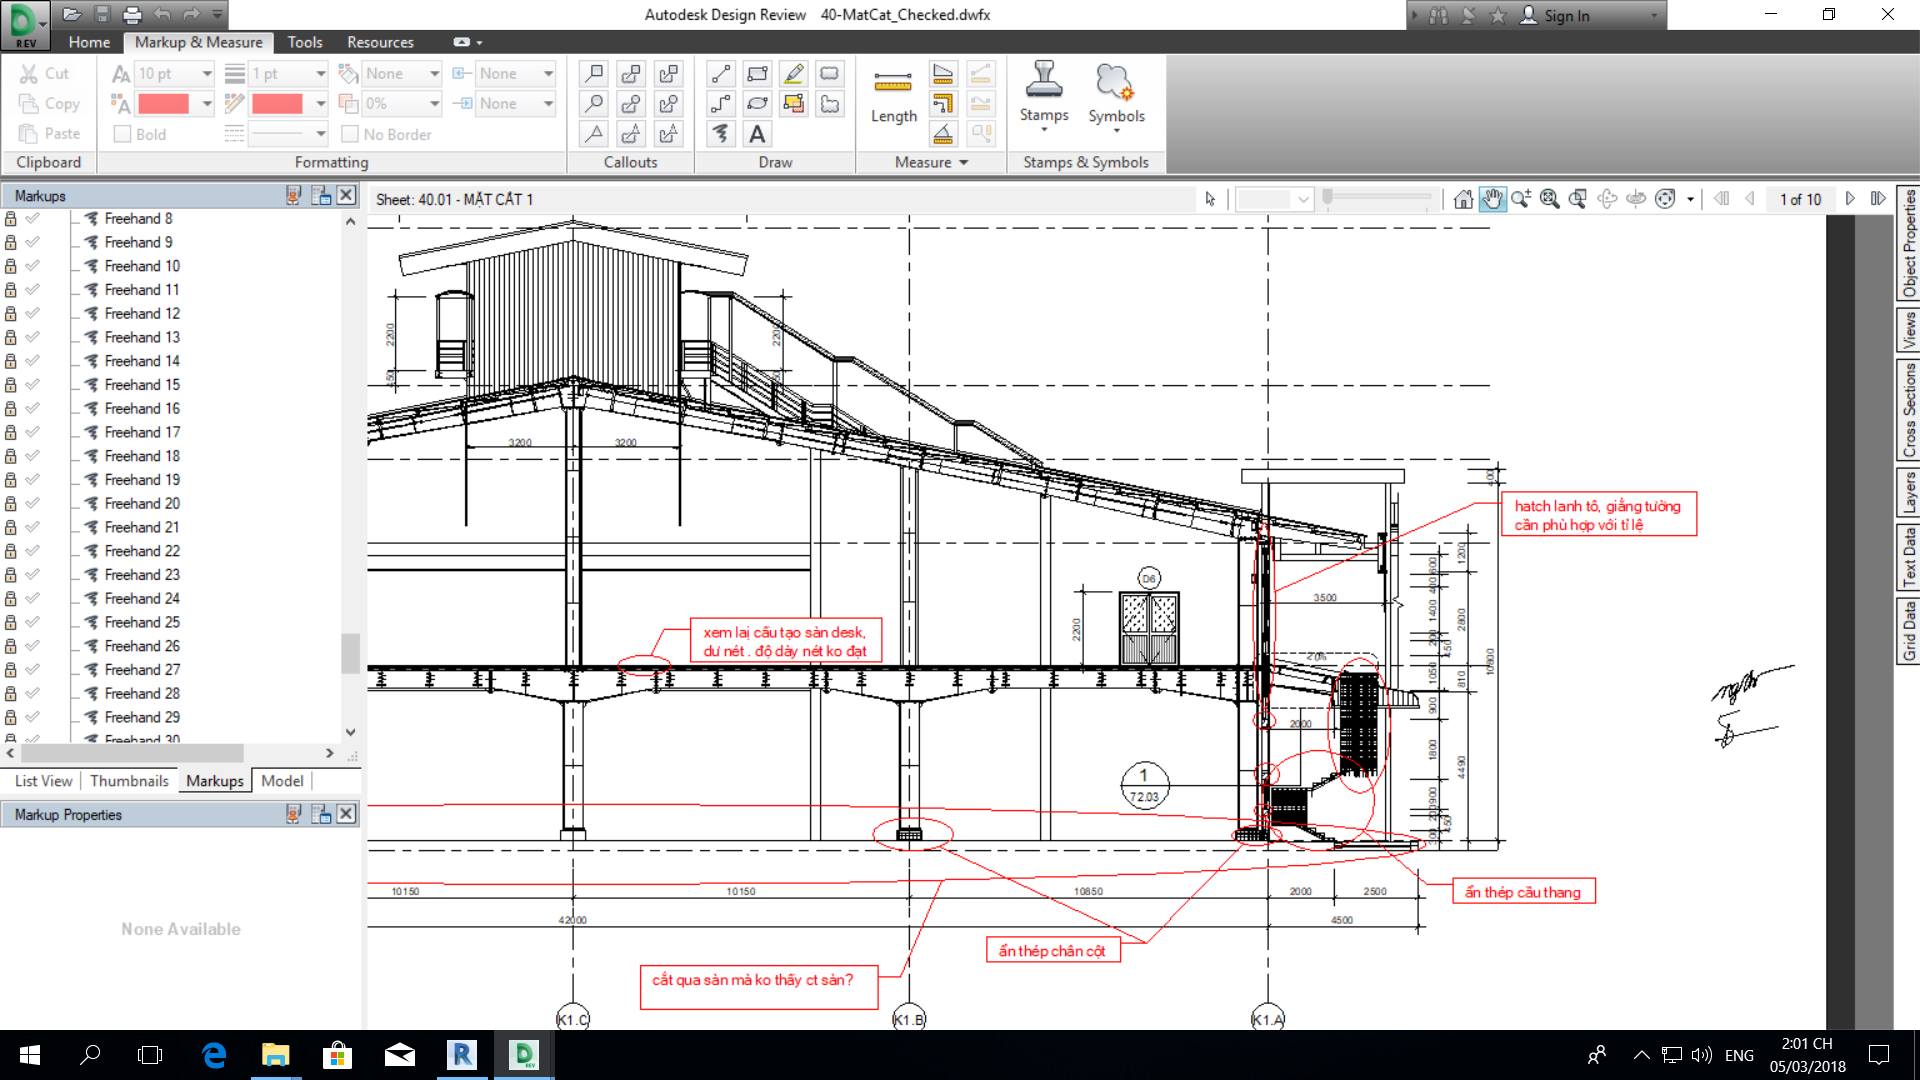Screen dimensions: 1920x1080
Task: Expand the font size dropdown showing 10 pt
Action: coord(205,73)
